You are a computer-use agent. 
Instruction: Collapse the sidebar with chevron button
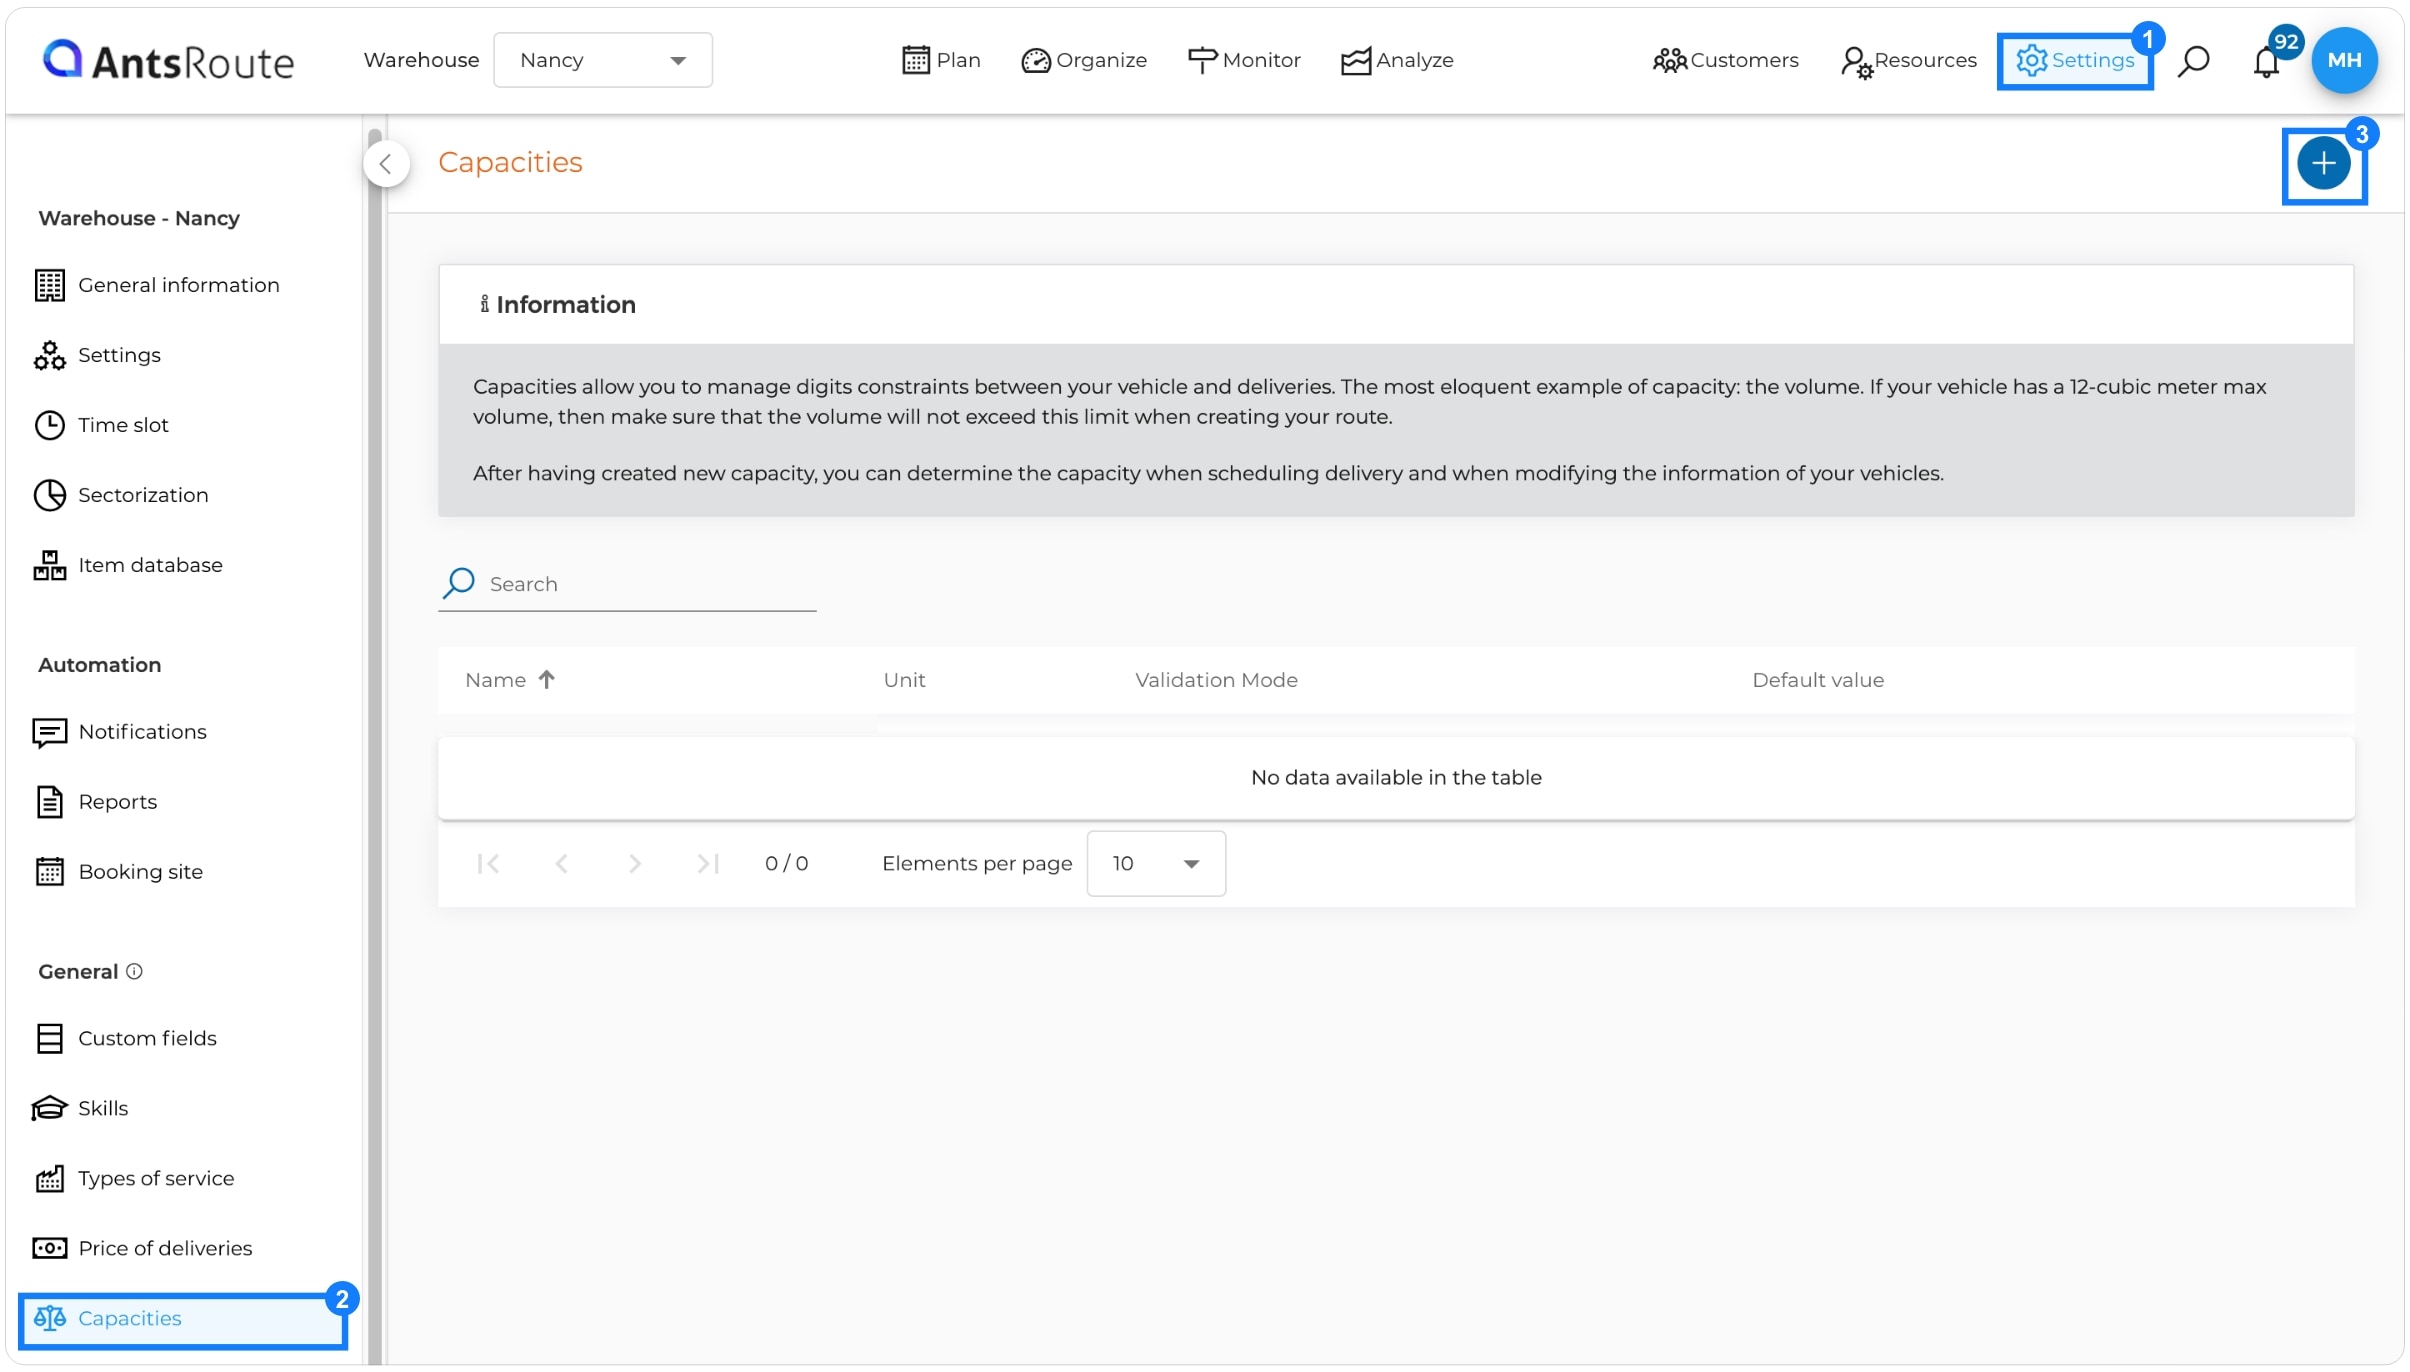[386, 164]
